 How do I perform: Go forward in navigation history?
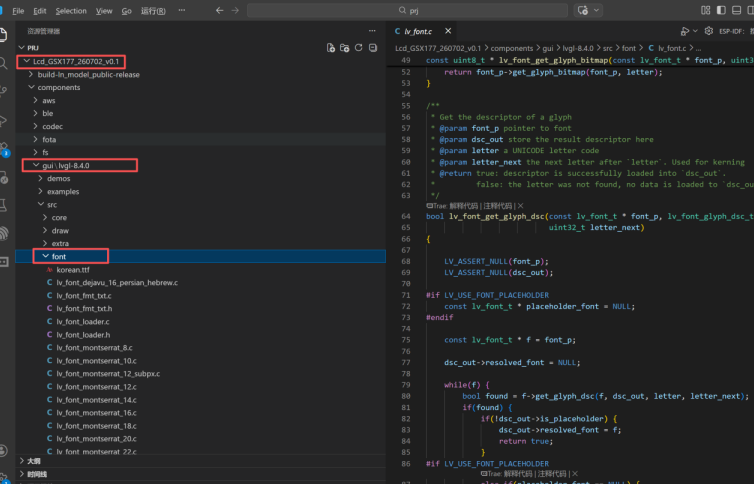coord(235,10)
